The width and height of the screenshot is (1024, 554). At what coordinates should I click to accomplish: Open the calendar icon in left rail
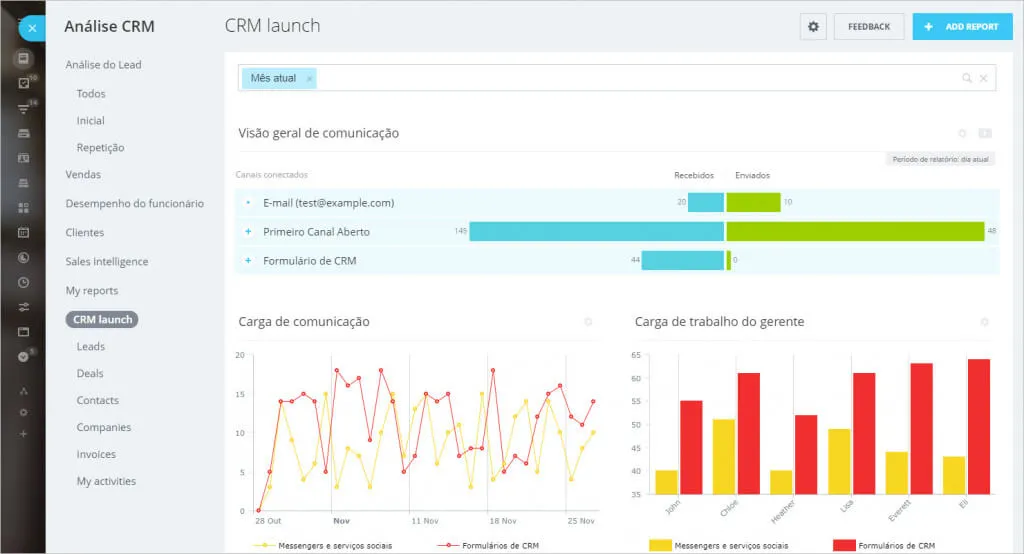(x=23, y=232)
